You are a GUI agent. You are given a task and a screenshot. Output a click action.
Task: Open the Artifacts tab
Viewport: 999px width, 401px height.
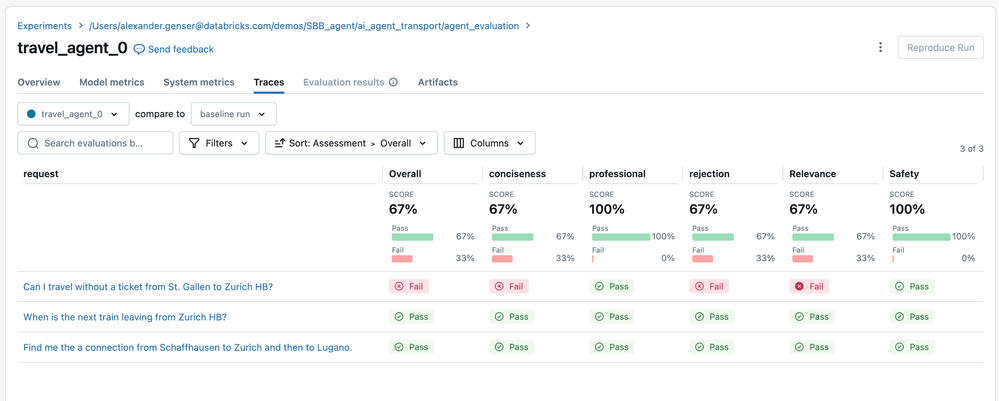pos(437,82)
